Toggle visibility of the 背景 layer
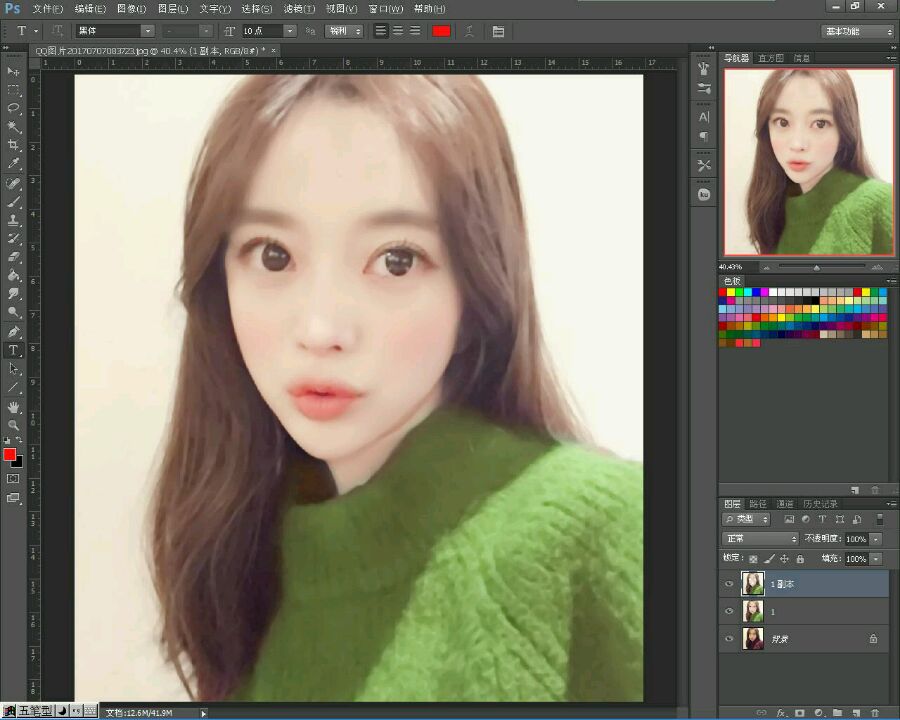Viewport: 900px width, 720px height. [x=729, y=638]
